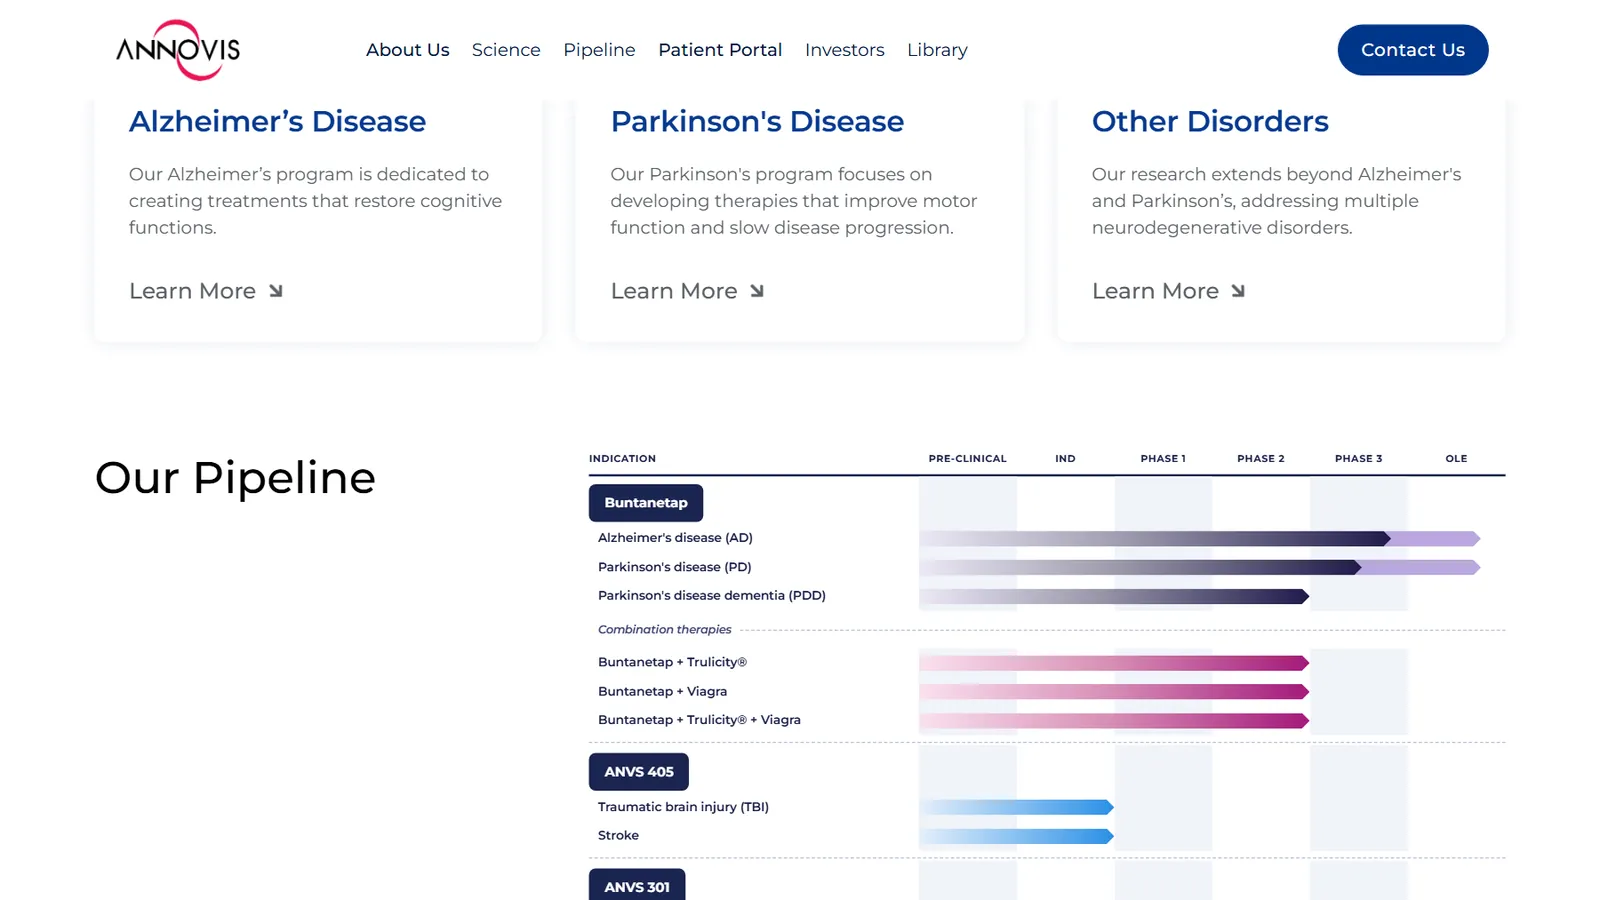Screen dimensions: 1600x900
Task: Click the IND column header
Action: pos(1065,459)
